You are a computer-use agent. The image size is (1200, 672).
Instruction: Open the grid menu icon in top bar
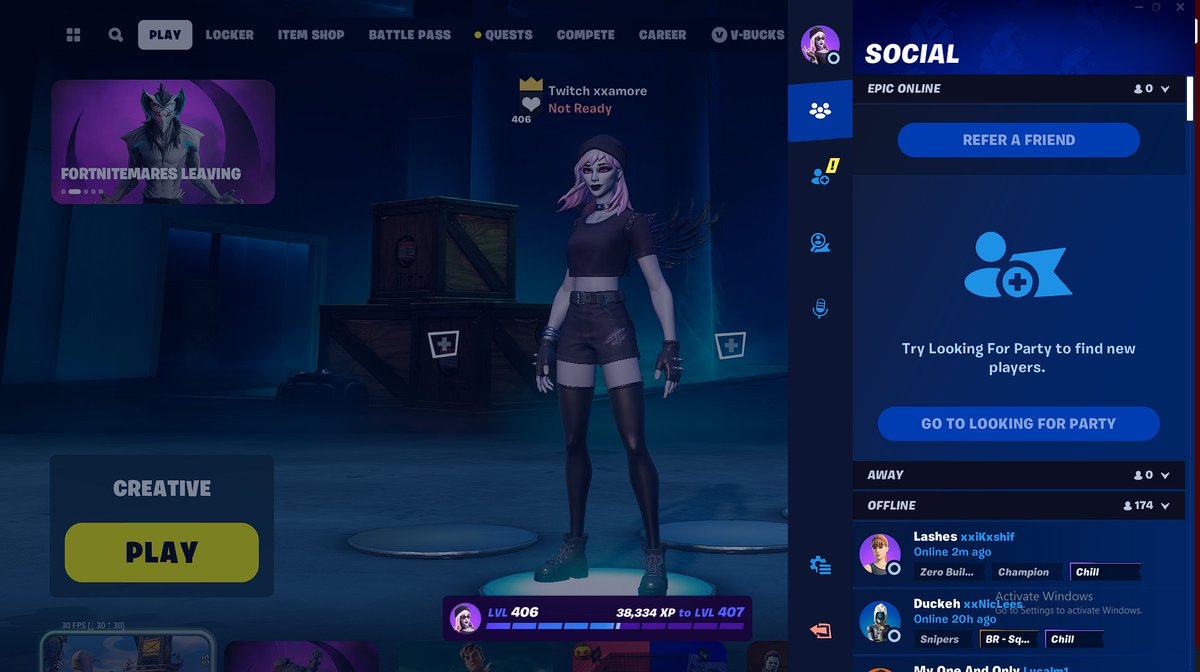[x=73, y=35]
